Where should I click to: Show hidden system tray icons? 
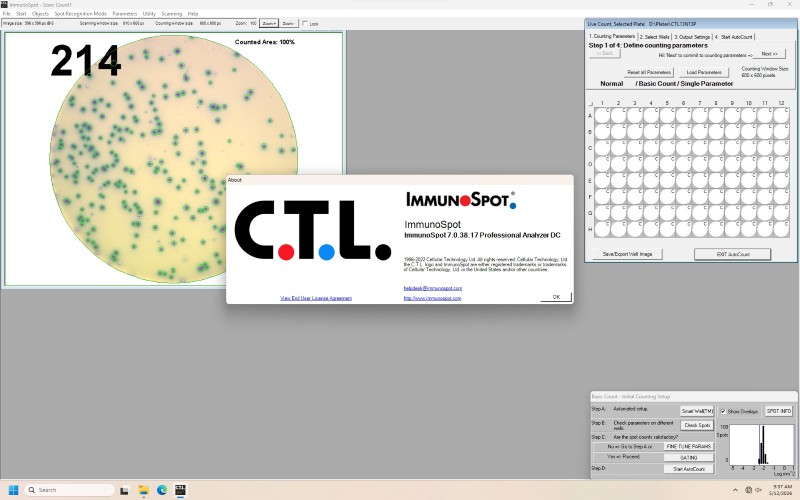[x=735, y=490]
